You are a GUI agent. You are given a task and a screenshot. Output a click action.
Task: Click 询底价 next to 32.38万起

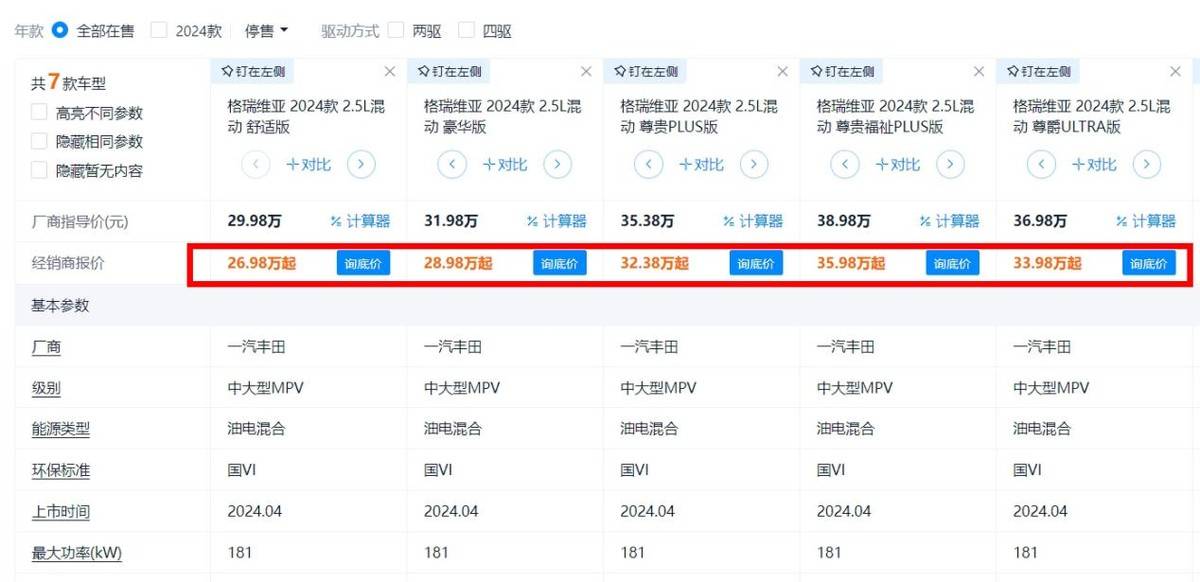756,263
